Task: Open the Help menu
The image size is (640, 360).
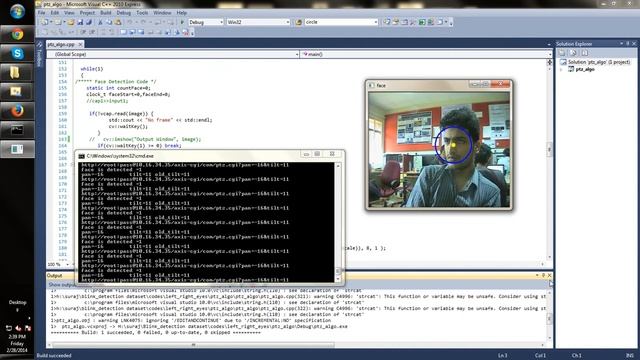Action: 182,13
